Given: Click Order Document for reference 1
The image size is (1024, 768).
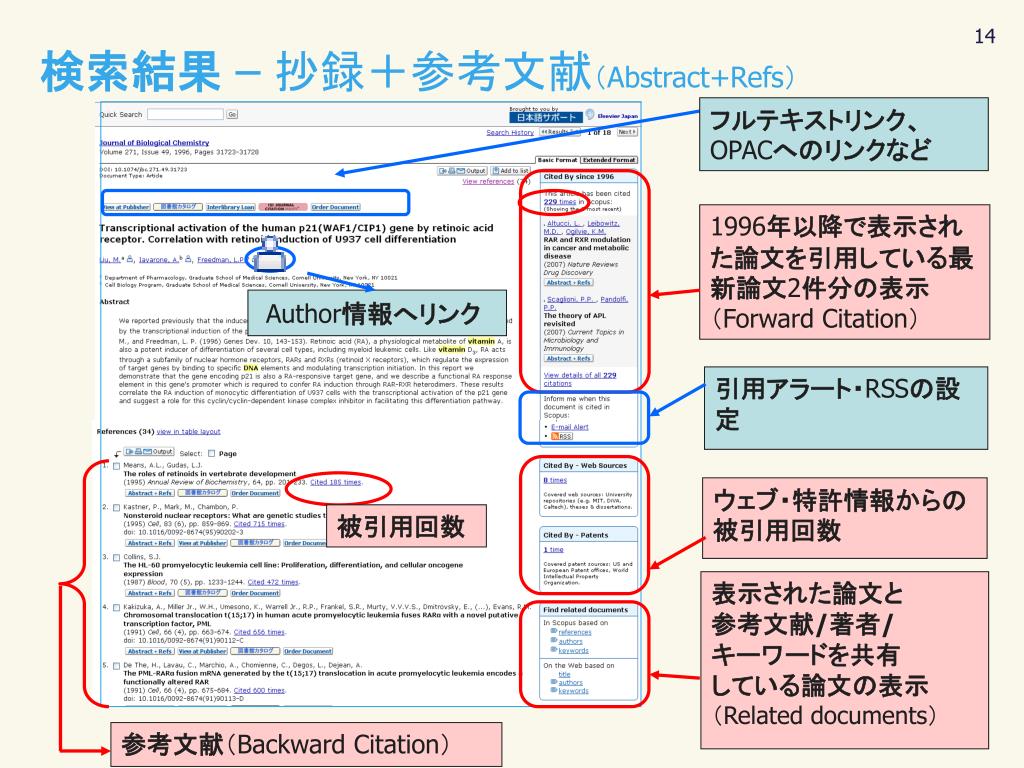Looking at the screenshot, I should (x=255, y=493).
